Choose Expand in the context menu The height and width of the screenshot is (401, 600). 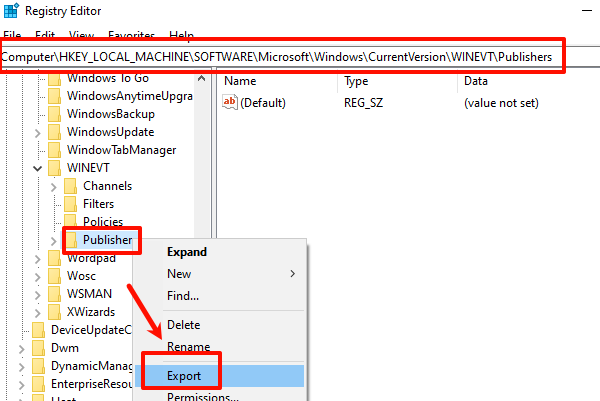tap(220, 252)
